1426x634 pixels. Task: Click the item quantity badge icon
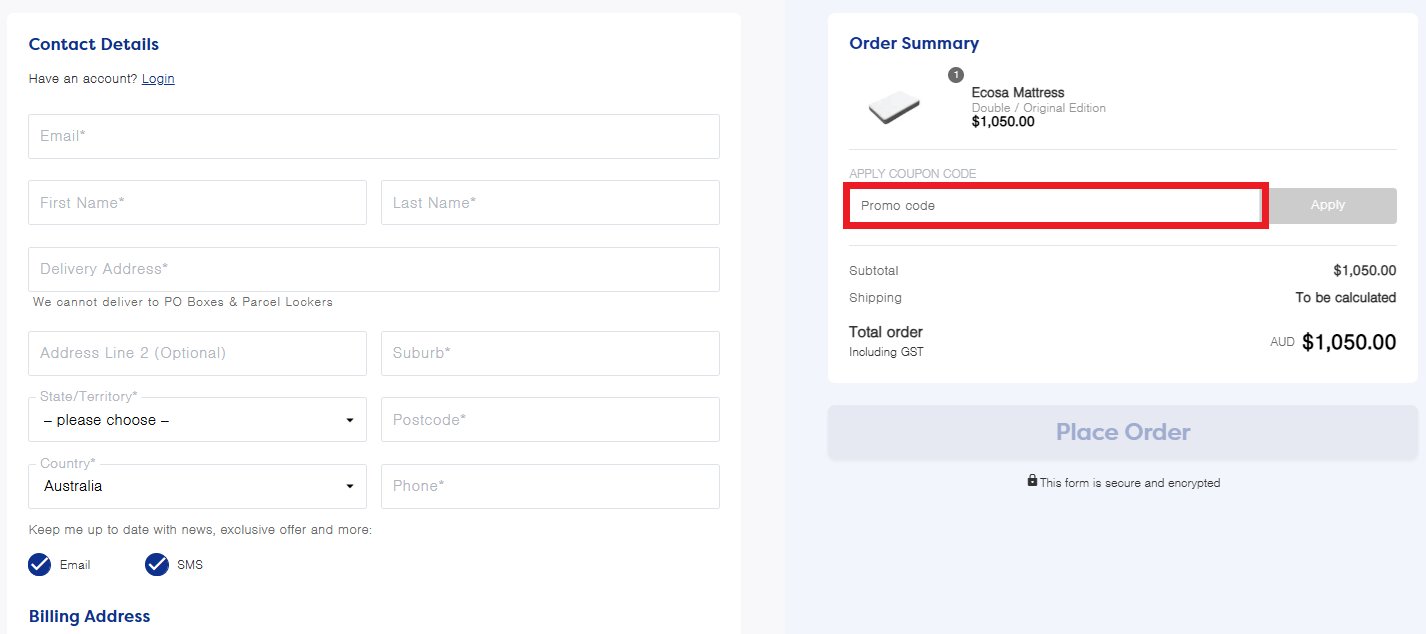tap(956, 75)
